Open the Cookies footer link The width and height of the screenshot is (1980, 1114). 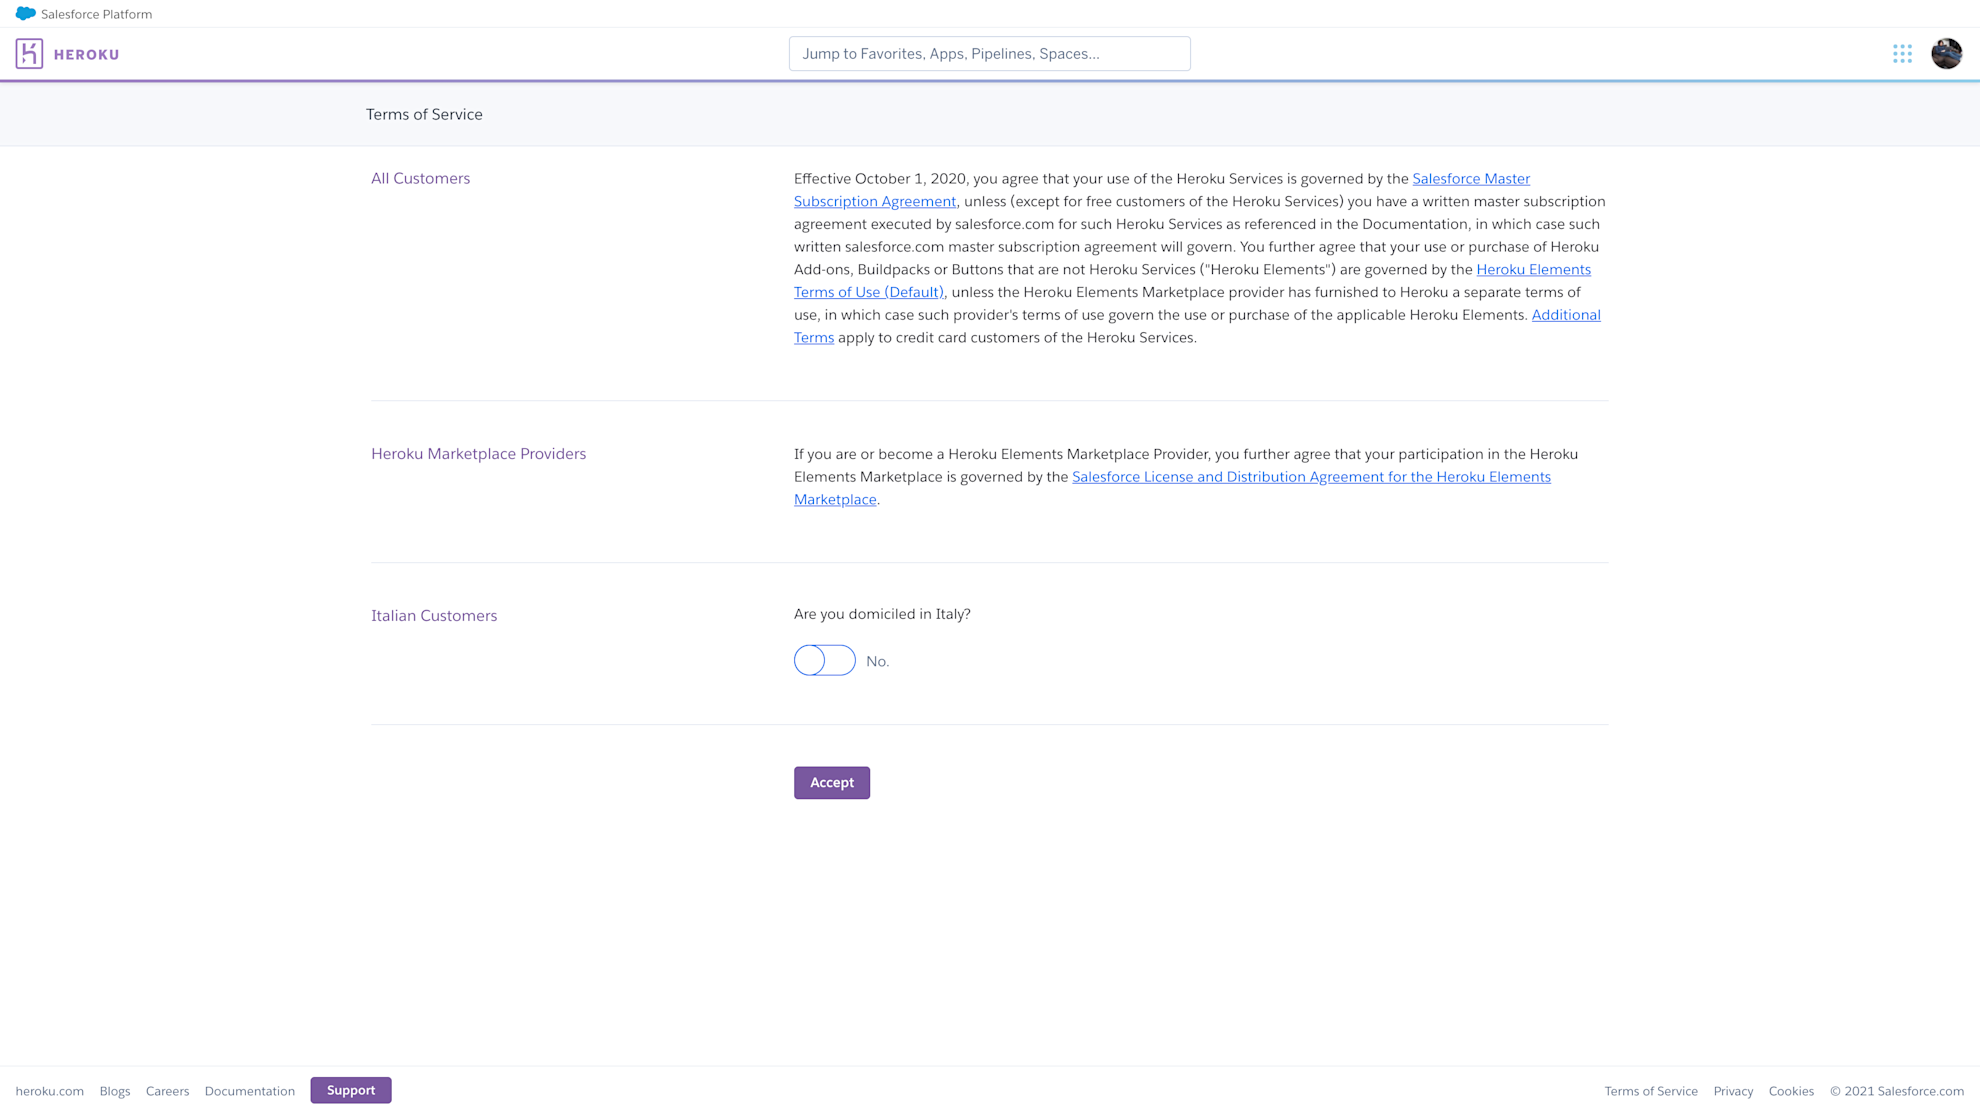click(1791, 1091)
